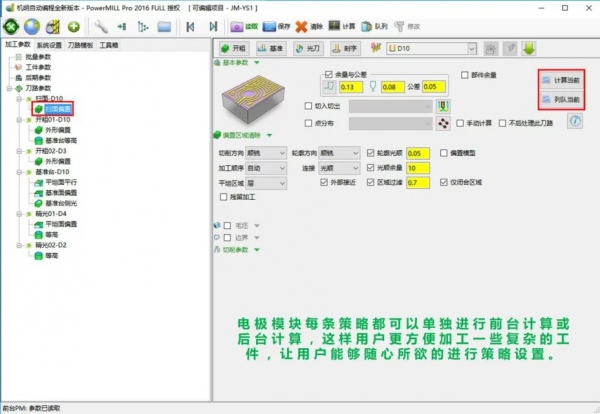
Task: Check the 残留加工 option
Action: (x=222, y=197)
